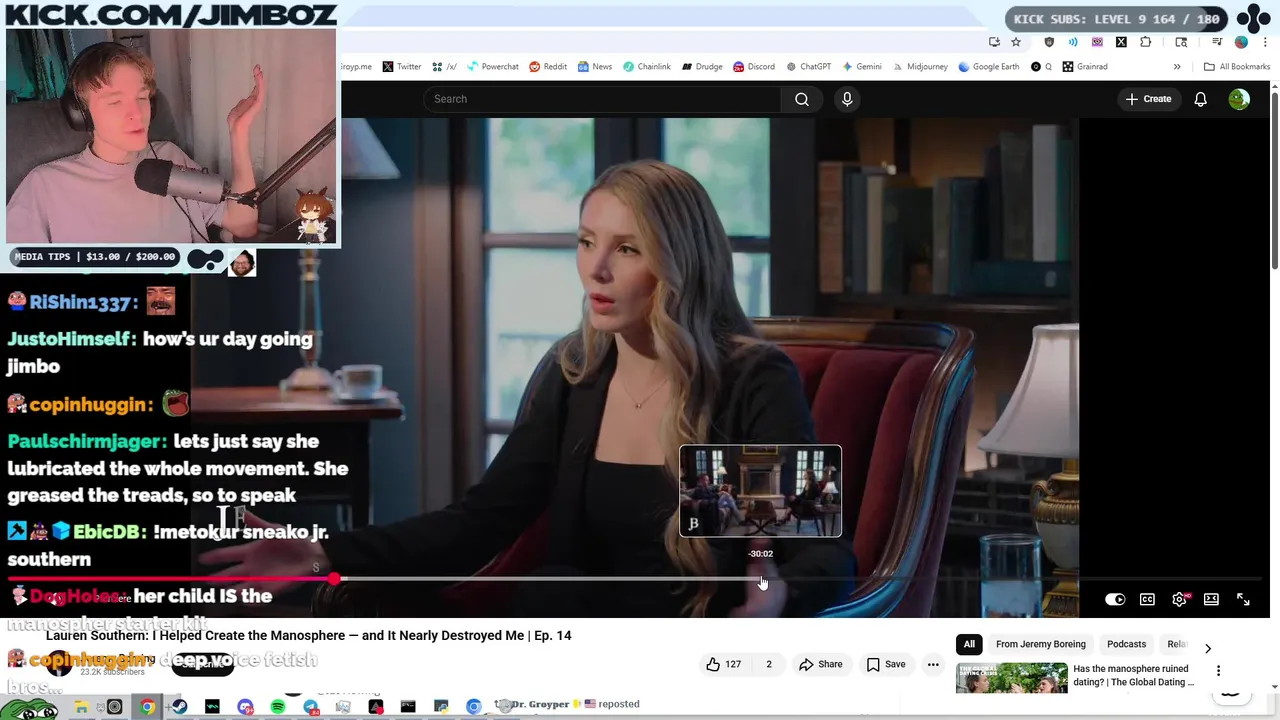Open the shield extension icon
Viewport: 1280px width, 720px height.
click(1049, 42)
